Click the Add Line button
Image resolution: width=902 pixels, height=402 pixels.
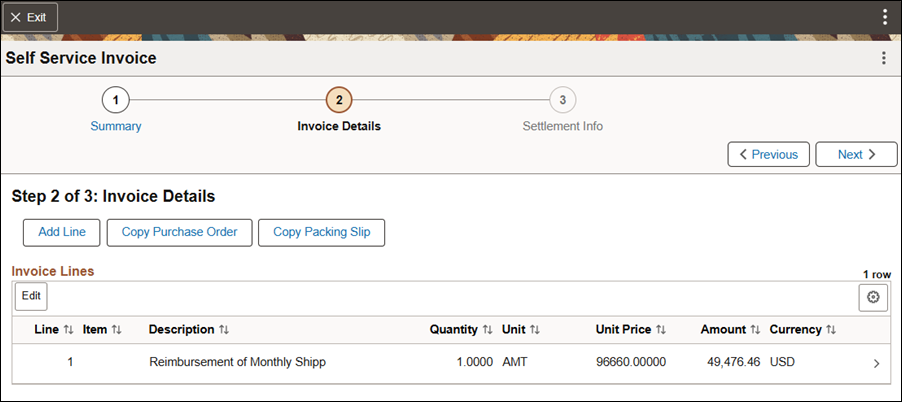[62, 232]
